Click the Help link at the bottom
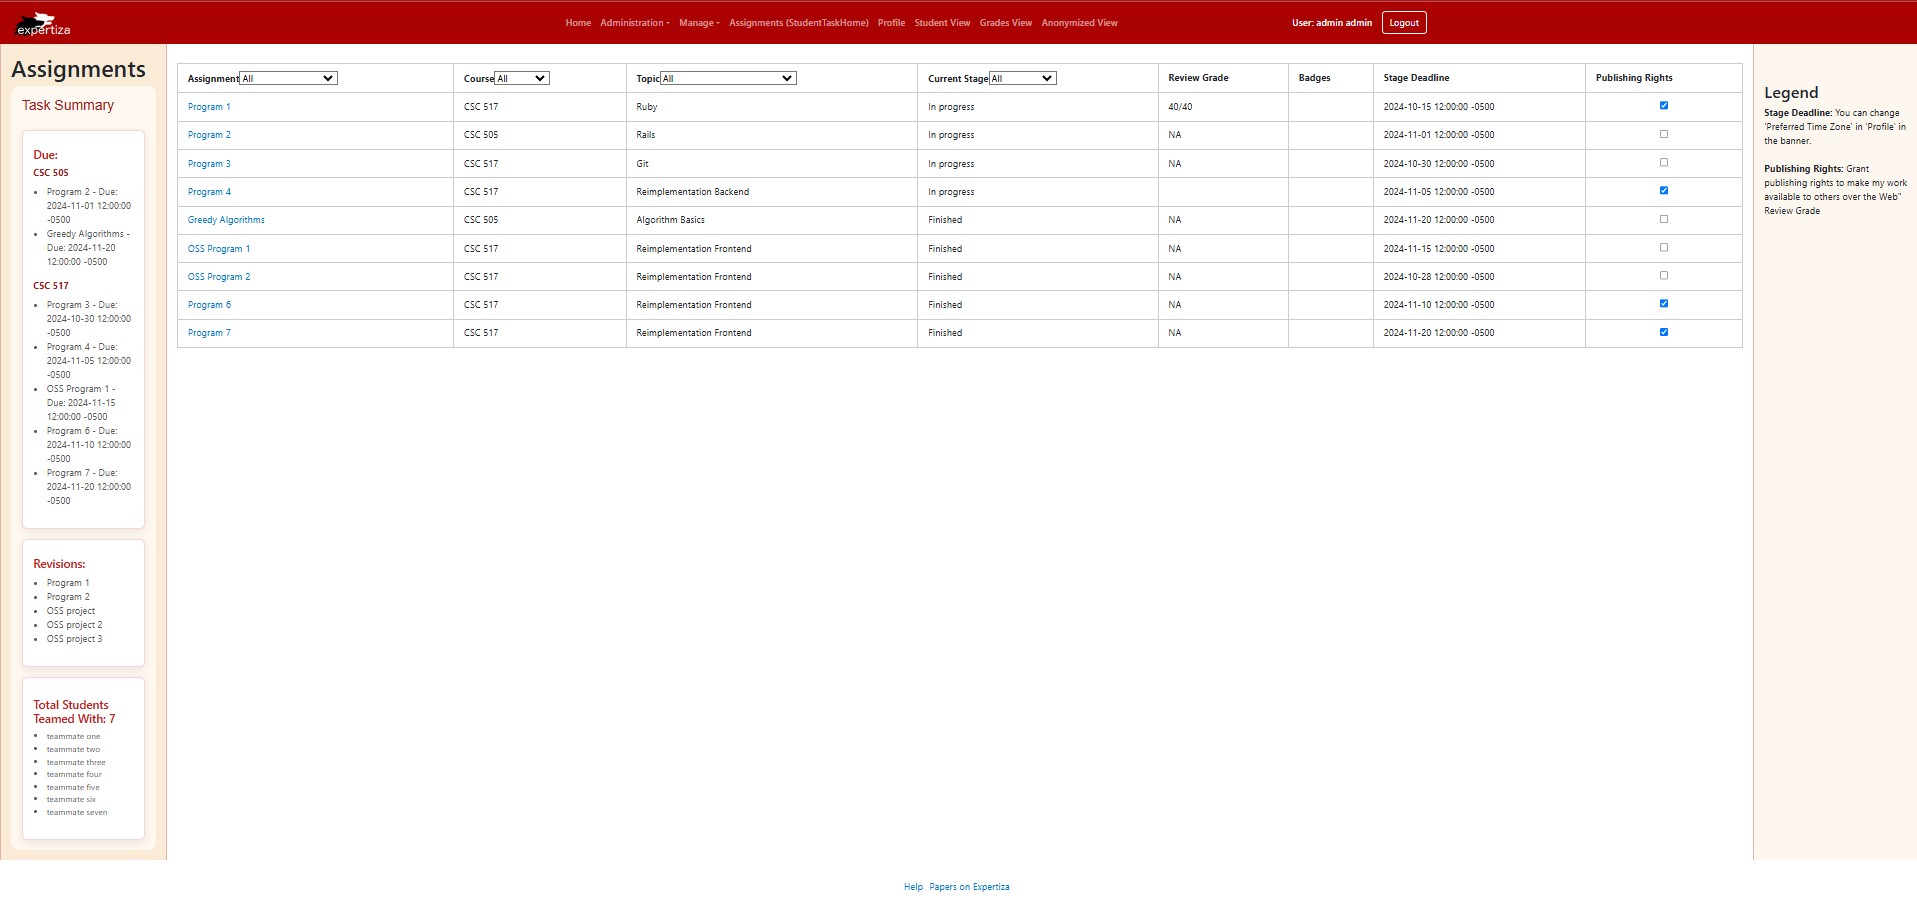 coord(913,886)
